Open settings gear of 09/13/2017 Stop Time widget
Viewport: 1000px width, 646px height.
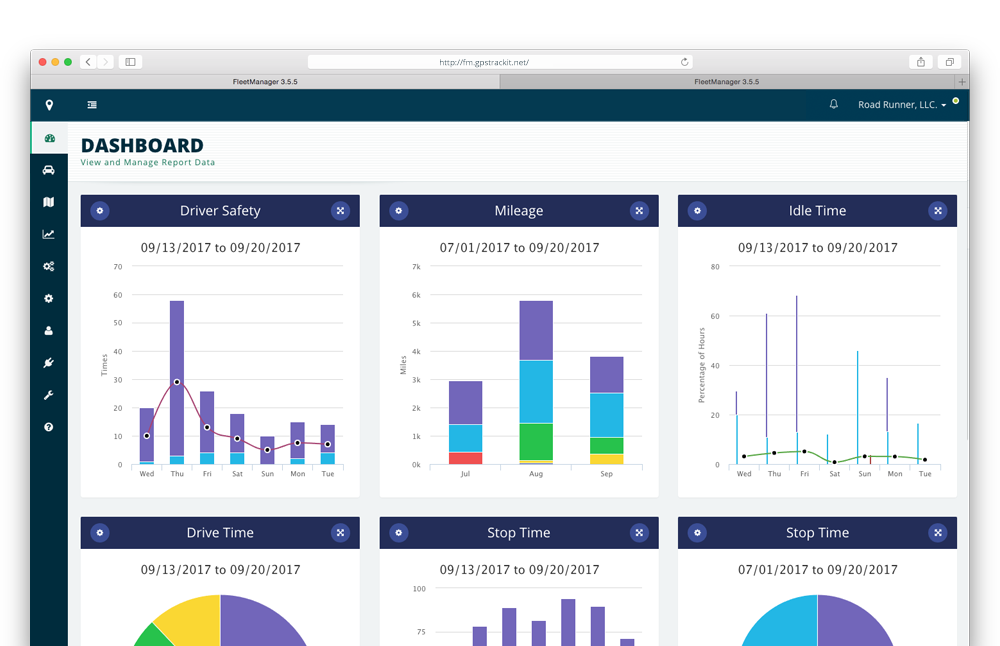tap(399, 532)
